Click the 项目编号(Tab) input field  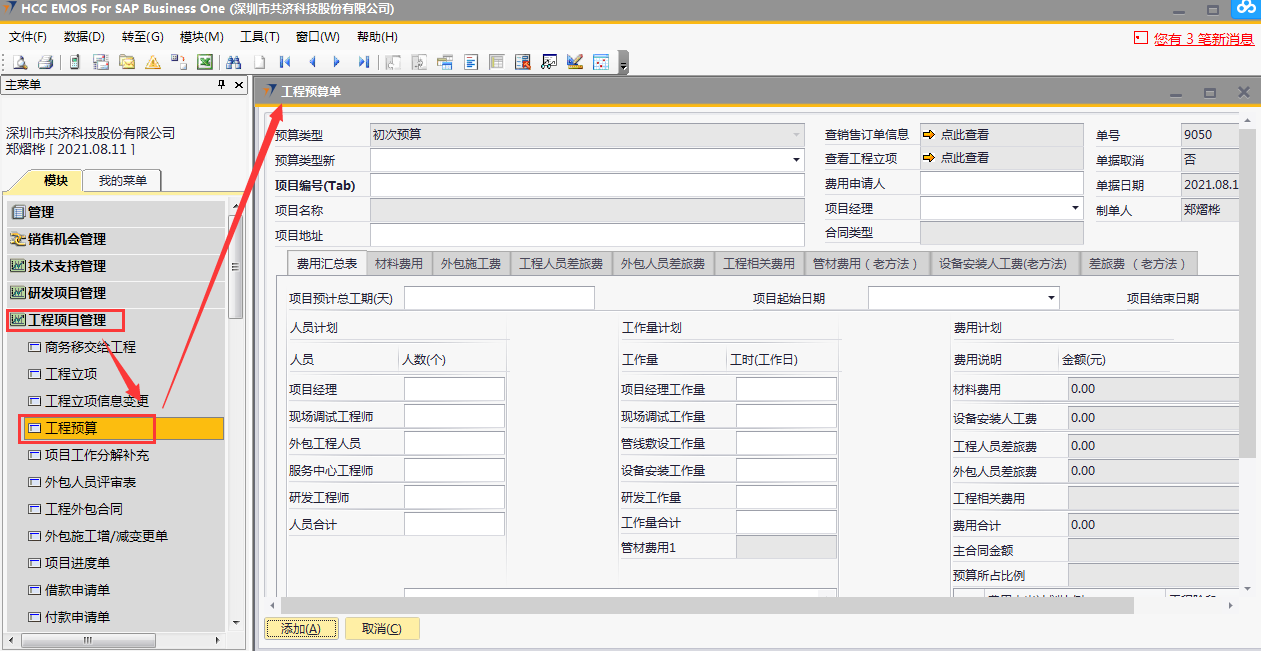[x=587, y=185]
